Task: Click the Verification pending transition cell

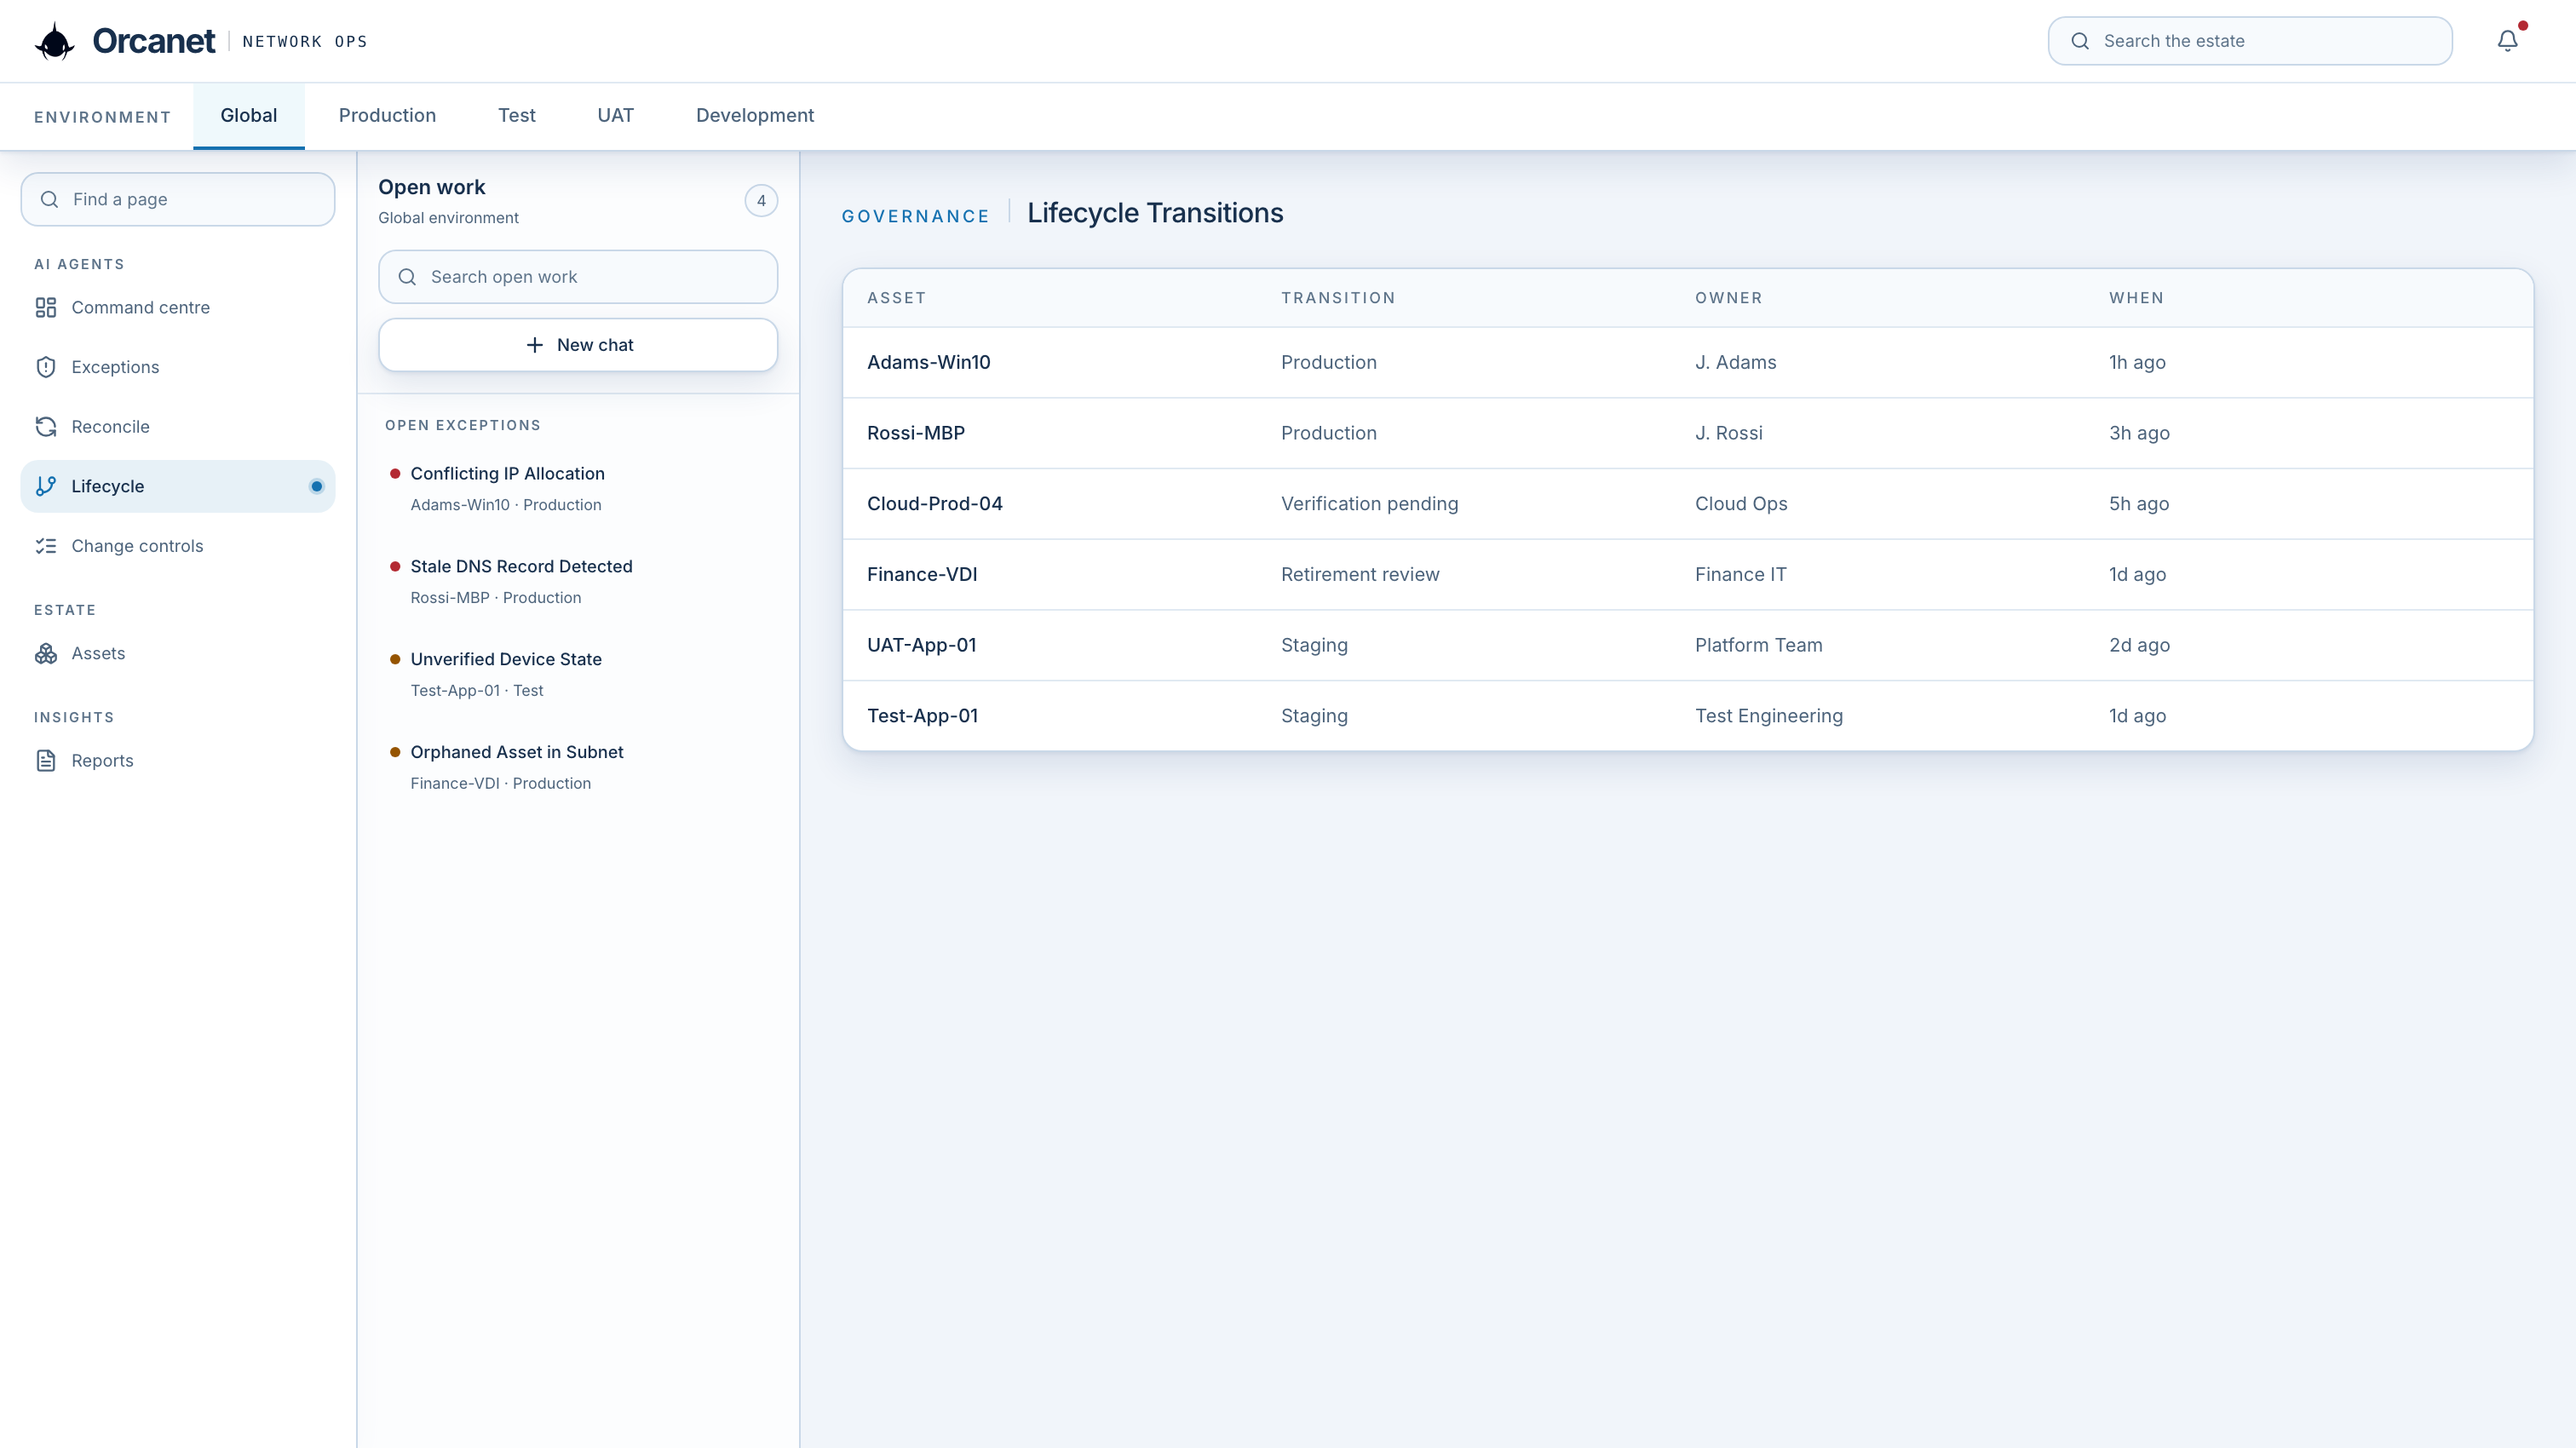Action: 1369,504
